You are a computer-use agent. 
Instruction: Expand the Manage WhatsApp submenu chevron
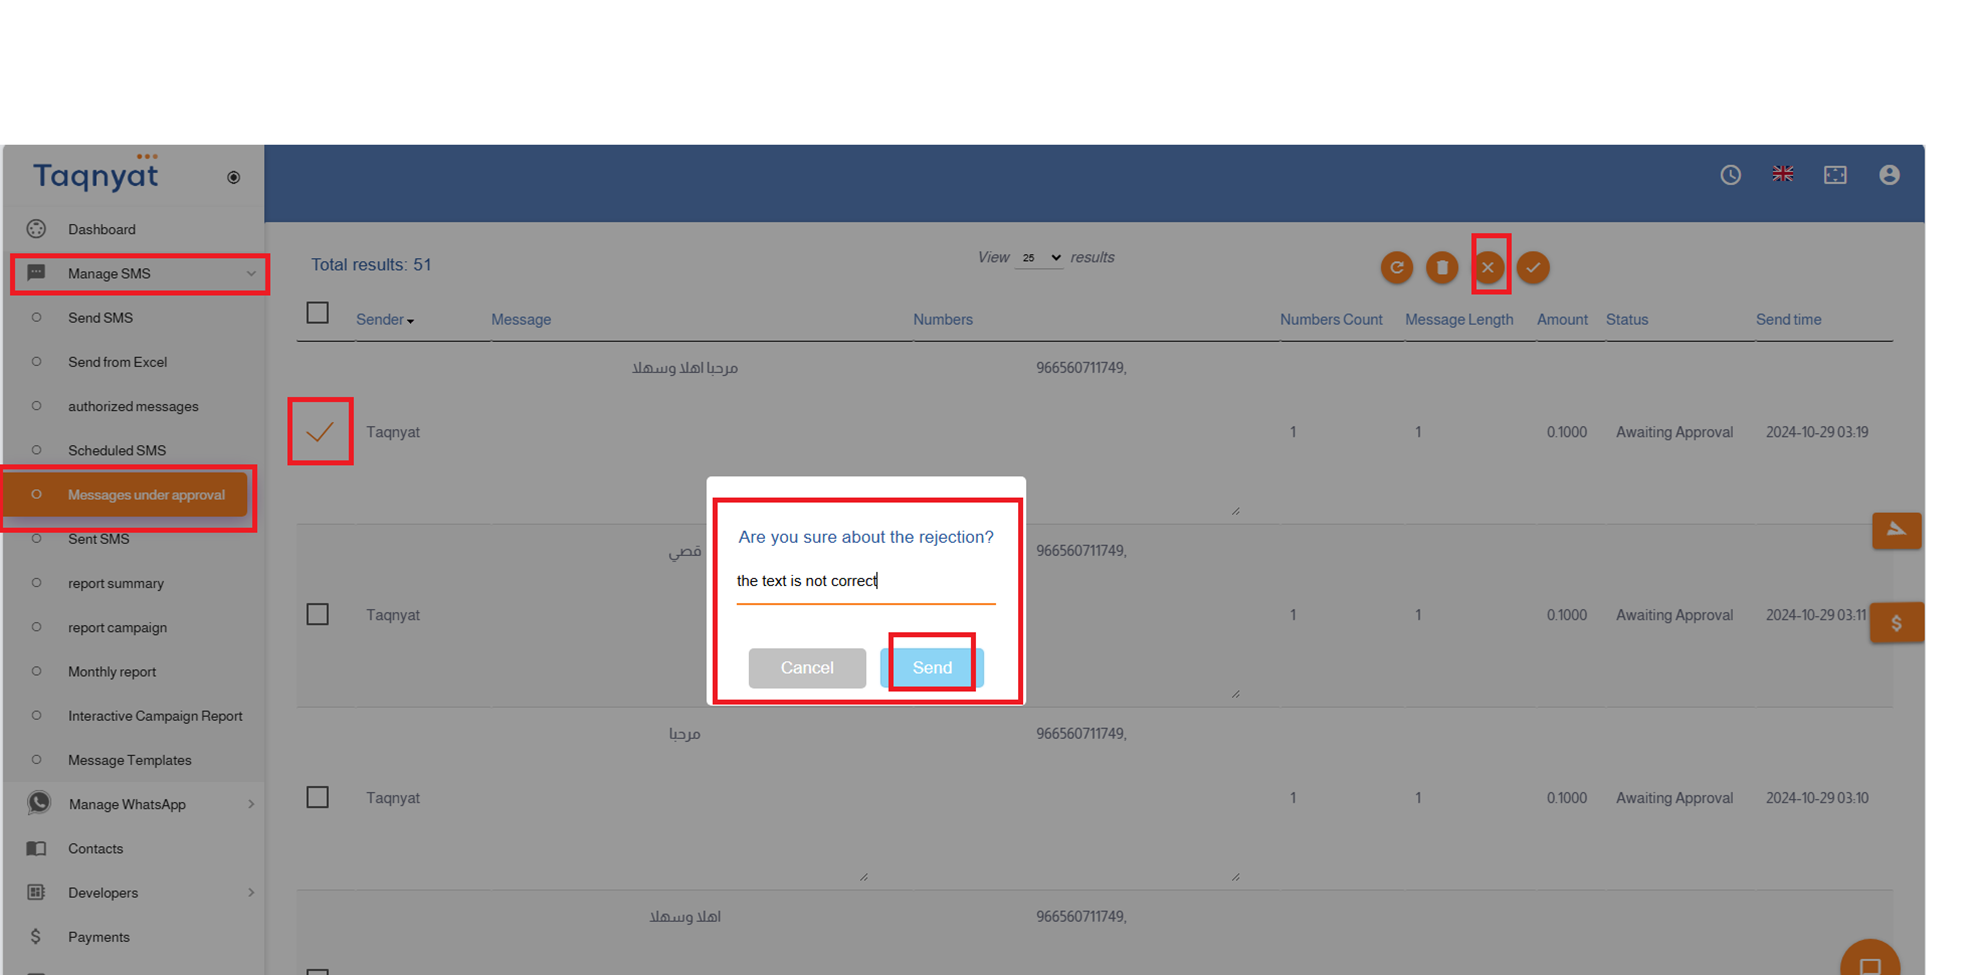coord(251,804)
